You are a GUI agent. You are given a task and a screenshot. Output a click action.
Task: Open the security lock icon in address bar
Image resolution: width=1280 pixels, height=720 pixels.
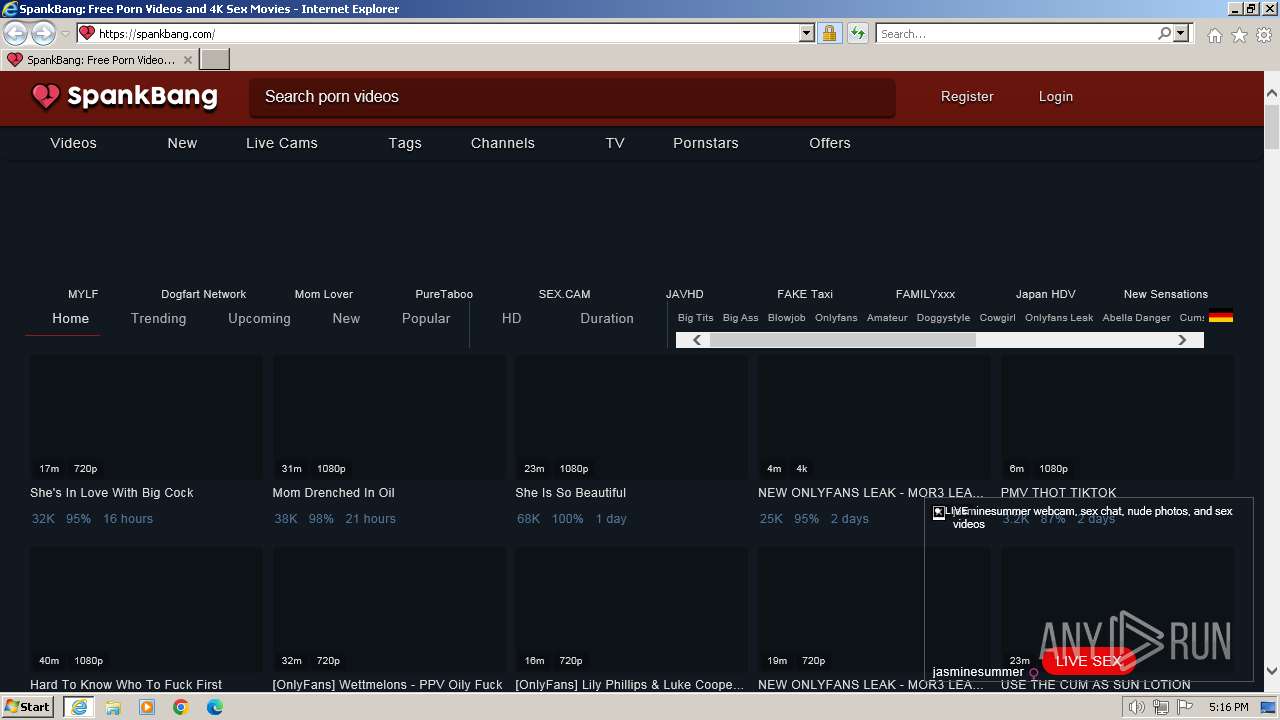coord(829,33)
